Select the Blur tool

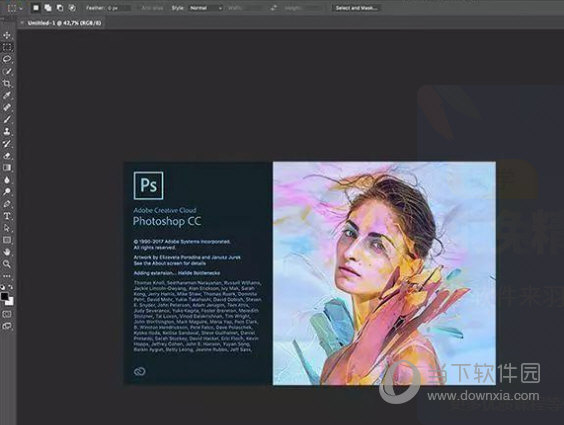coord(6,180)
